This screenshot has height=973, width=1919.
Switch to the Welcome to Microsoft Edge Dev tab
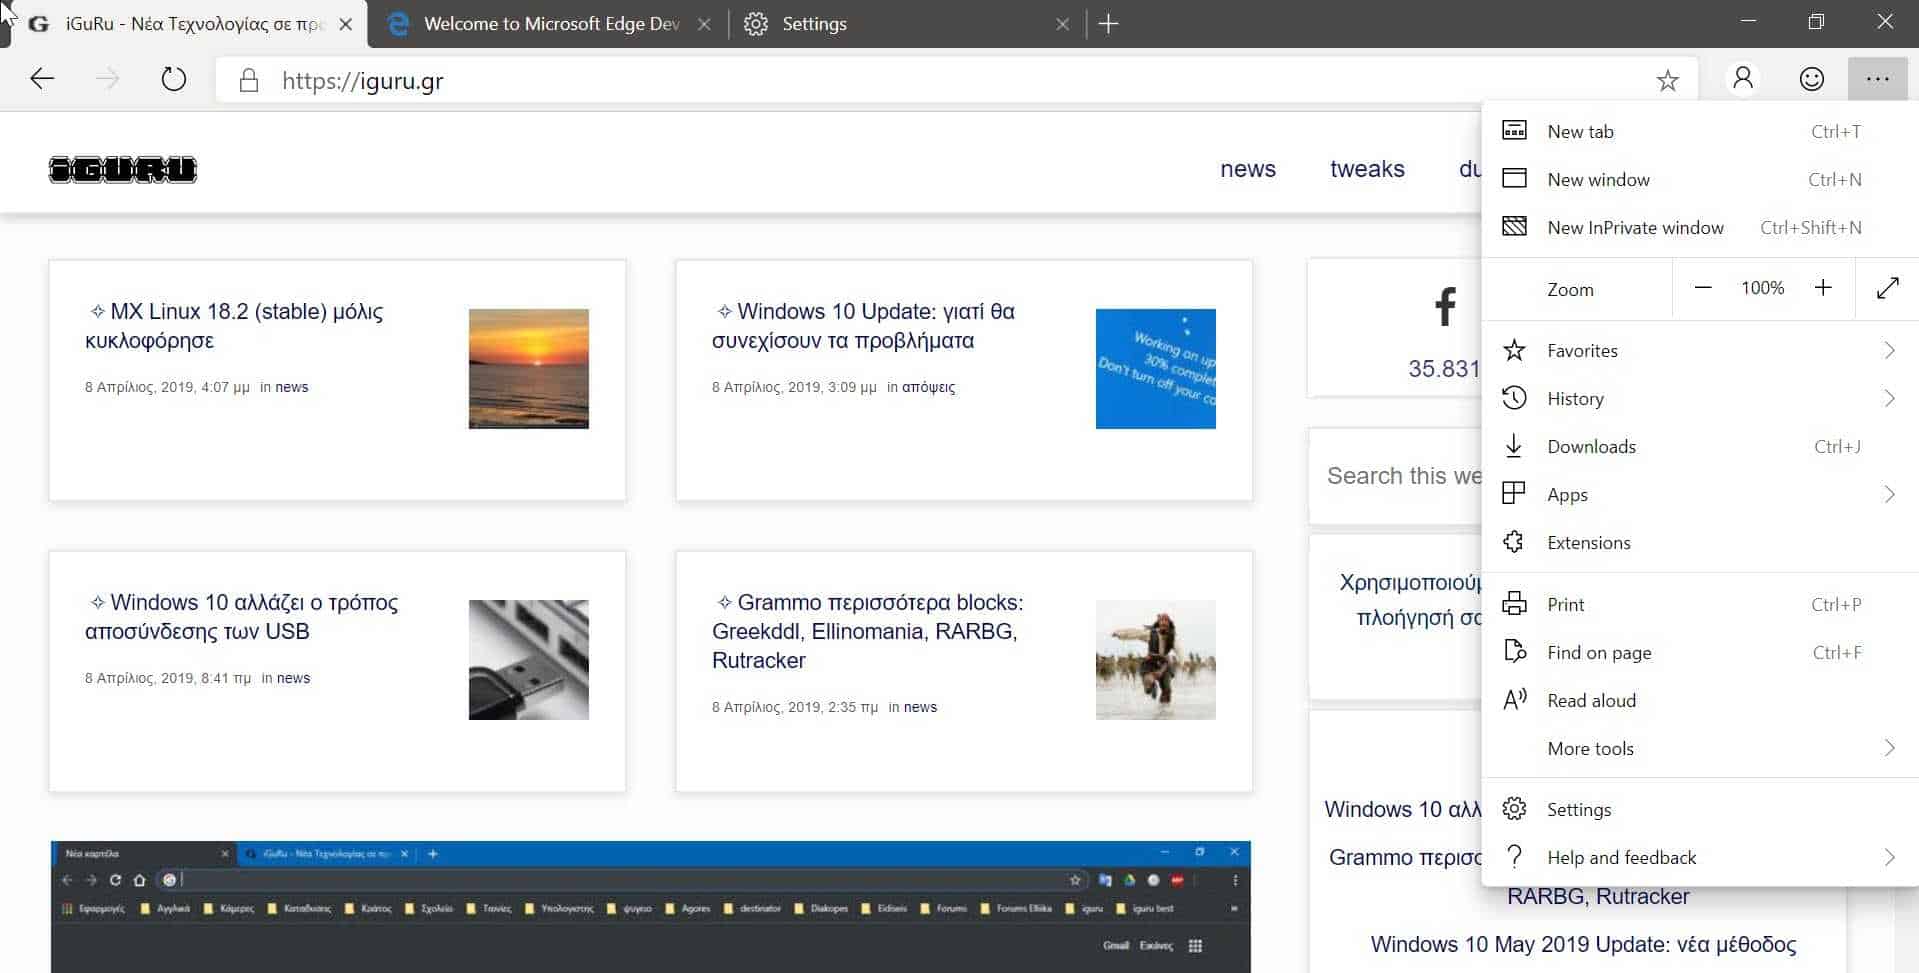click(548, 24)
